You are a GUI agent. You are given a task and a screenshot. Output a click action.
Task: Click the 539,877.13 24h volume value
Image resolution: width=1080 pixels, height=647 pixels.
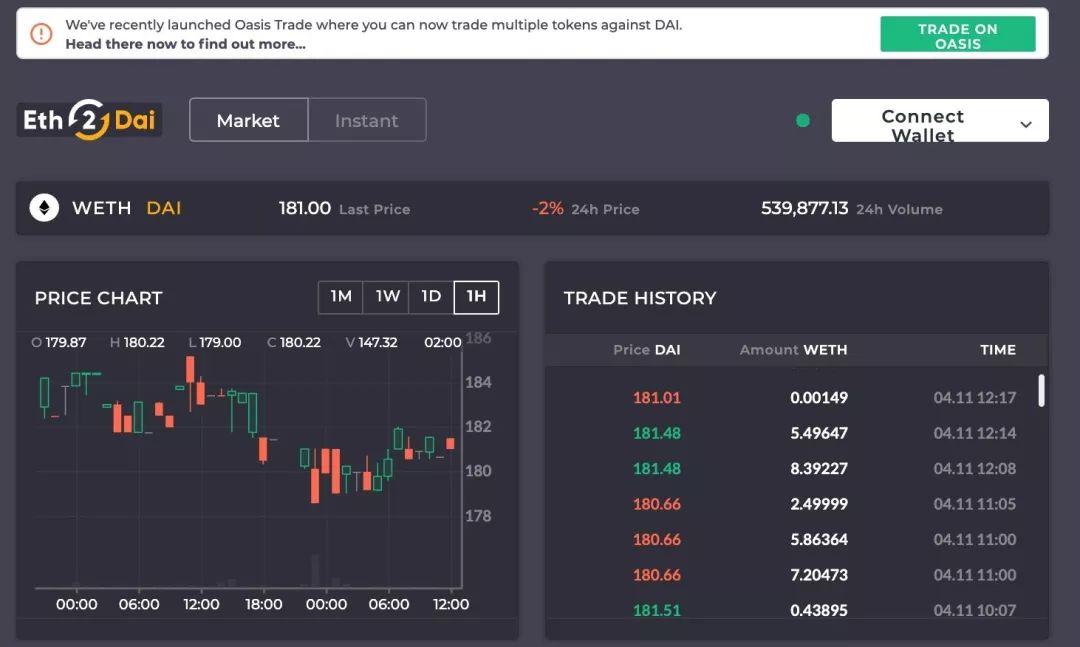click(x=804, y=208)
